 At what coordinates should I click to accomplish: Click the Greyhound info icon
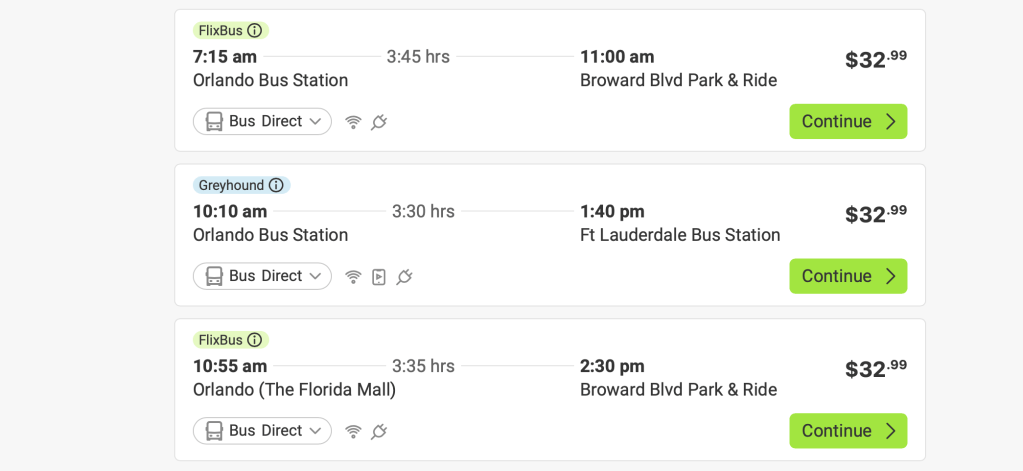(x=276, y=185)
